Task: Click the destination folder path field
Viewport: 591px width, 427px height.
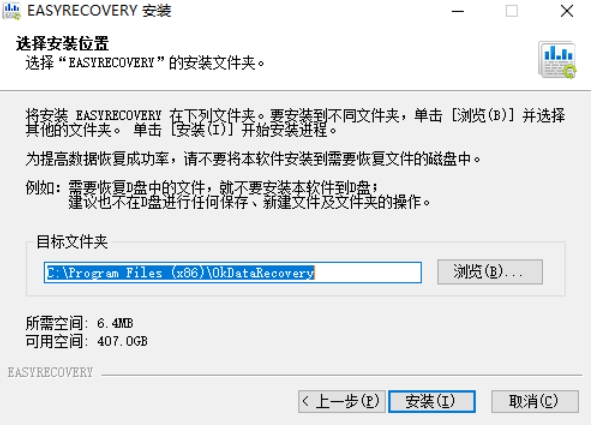Action: pyautogui.click(x=233, y=272)
